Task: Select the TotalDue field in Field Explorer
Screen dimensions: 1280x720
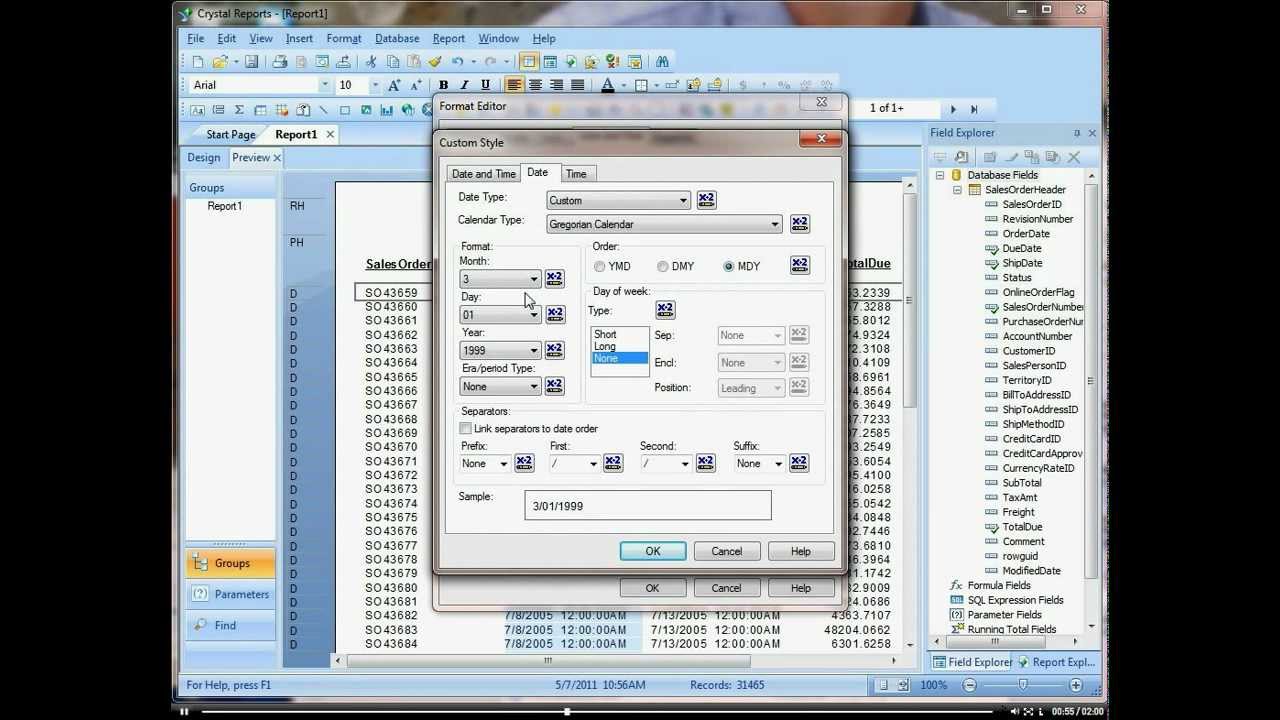Action: pos(1022,527)
